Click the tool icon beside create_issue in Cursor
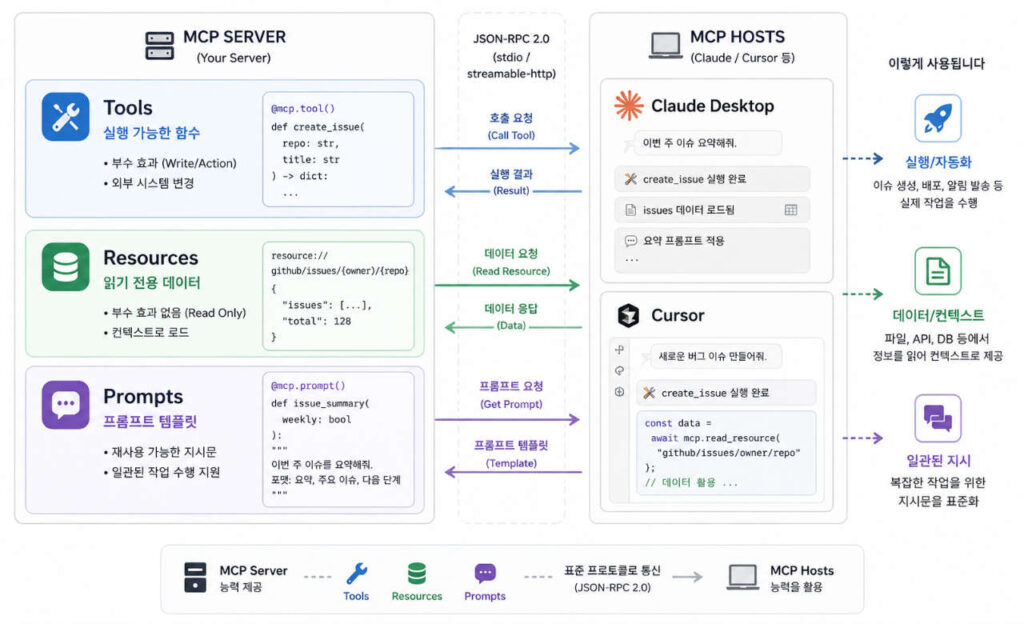1024x624 pixels. 648,393
